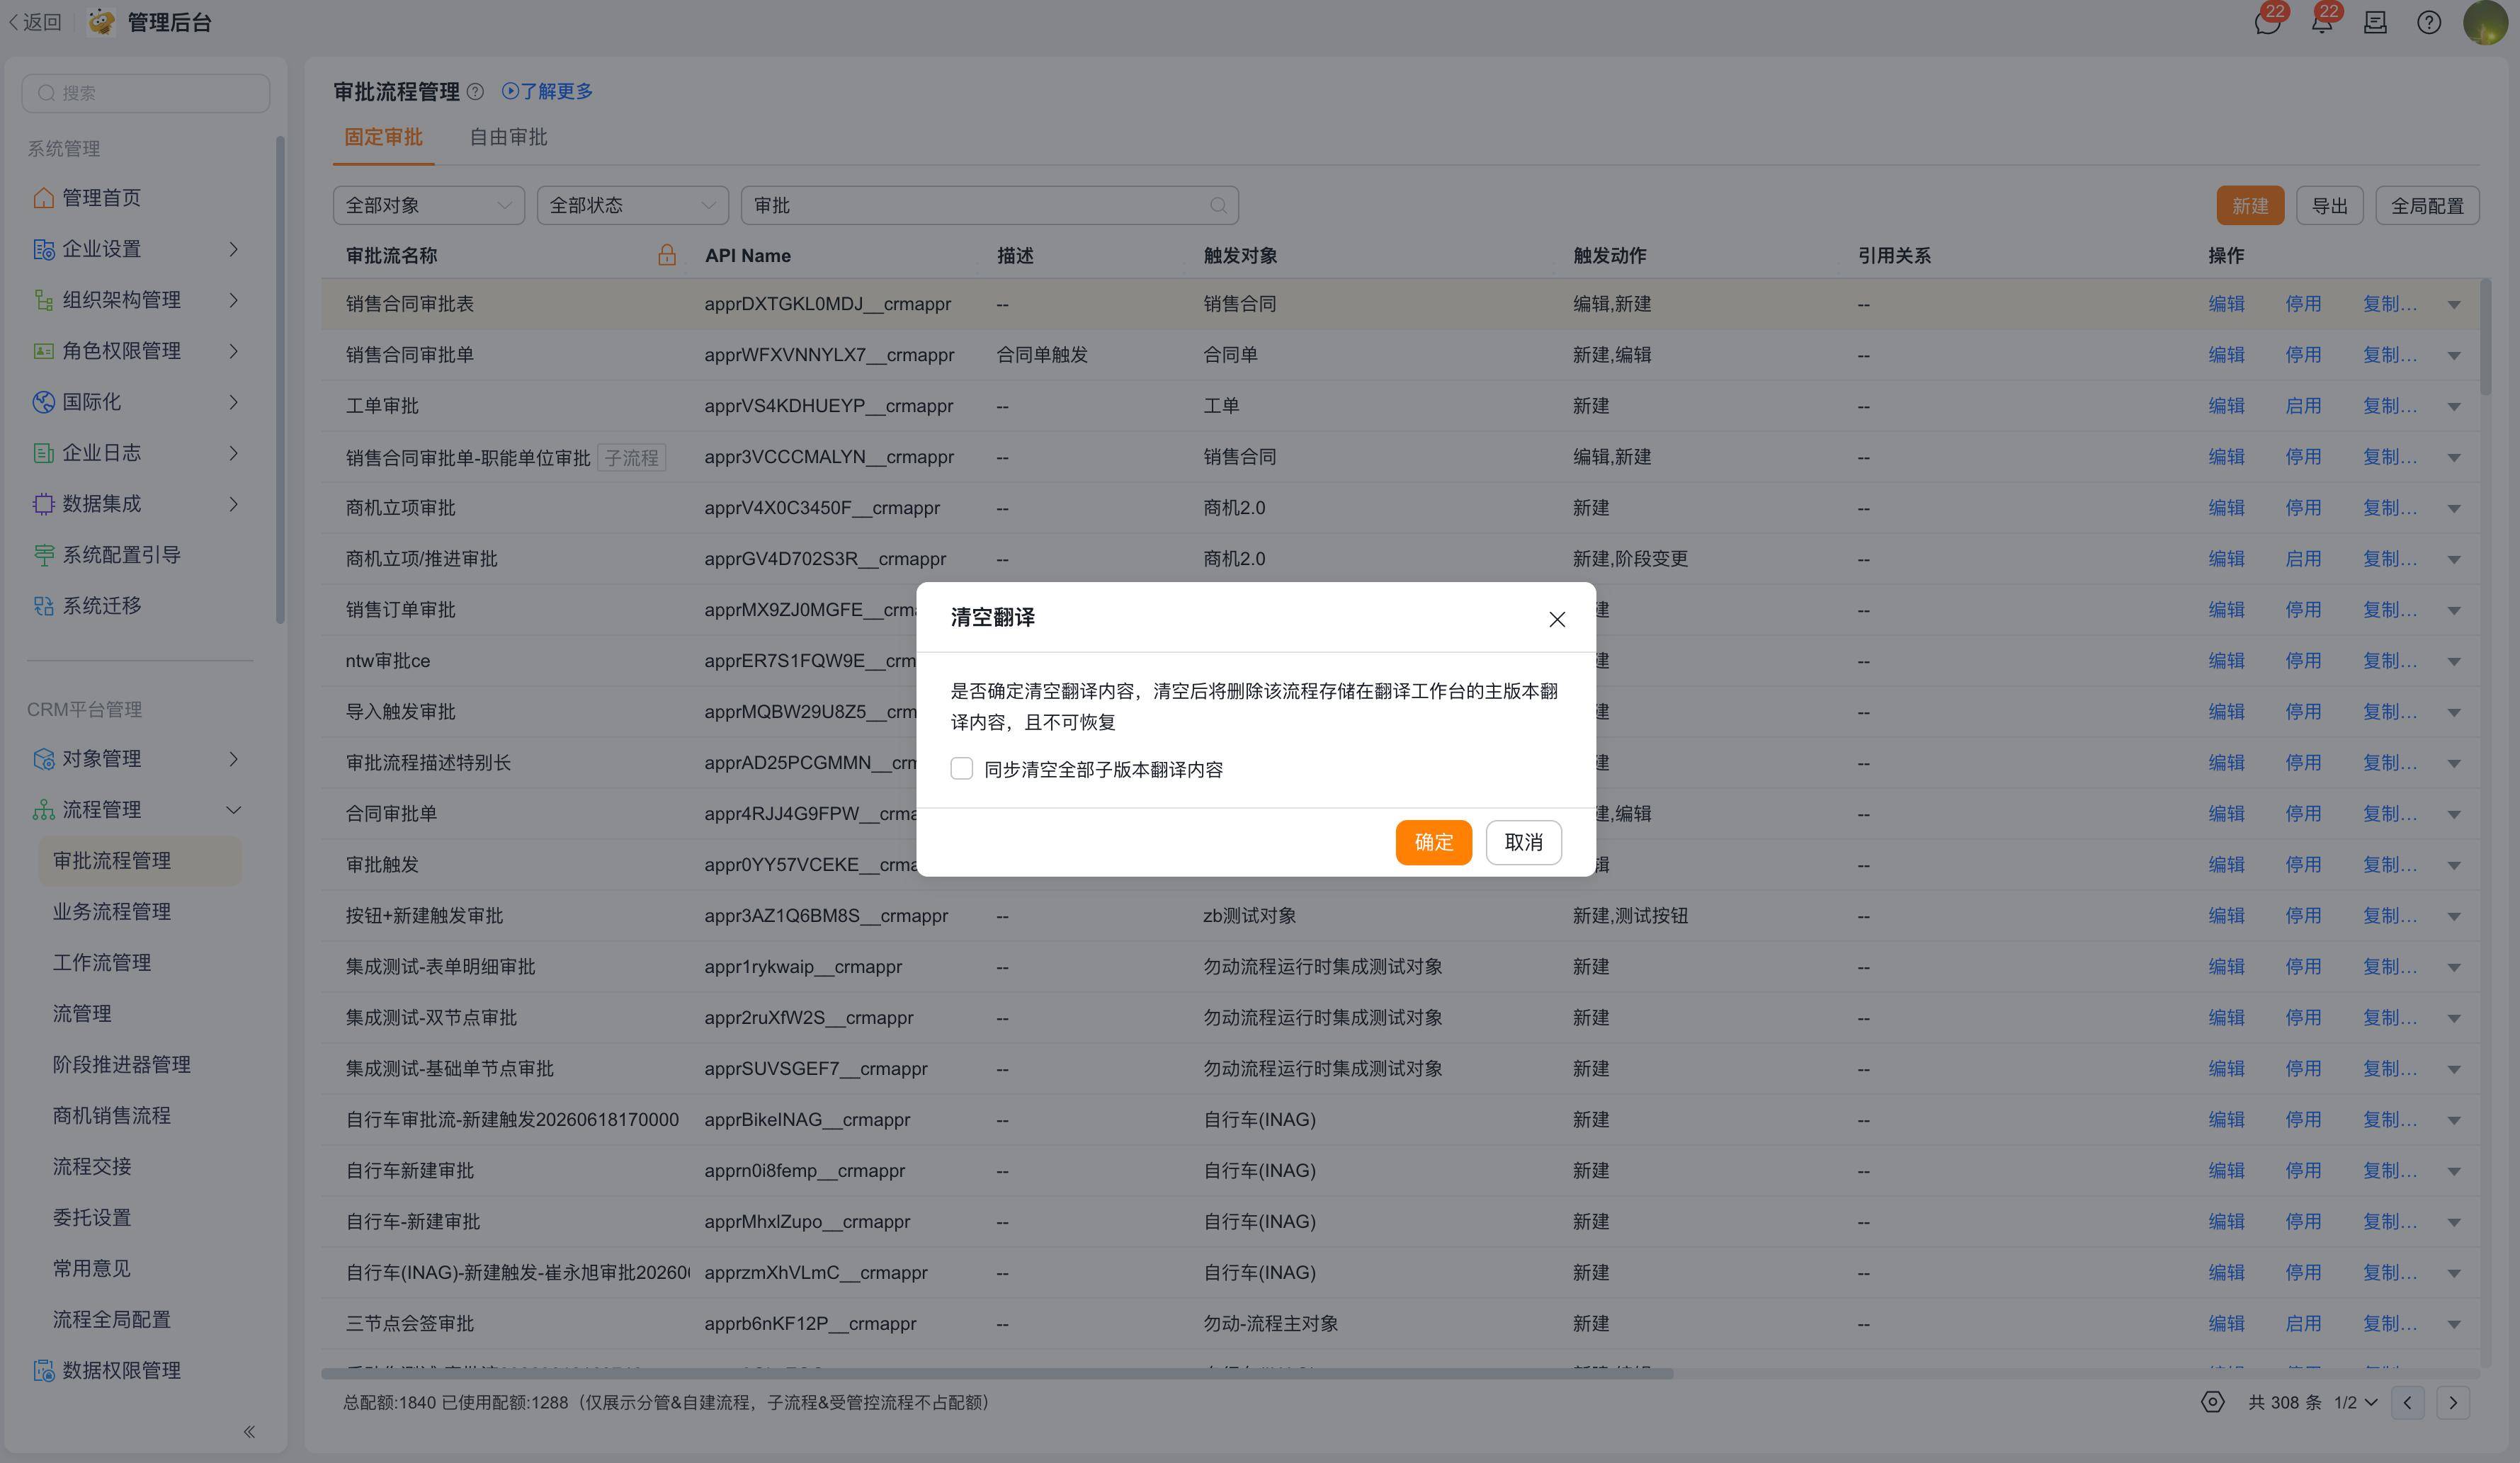
Task: Click the lock icon in the 审批流名称 column header
Action: [x=667, y=255]
